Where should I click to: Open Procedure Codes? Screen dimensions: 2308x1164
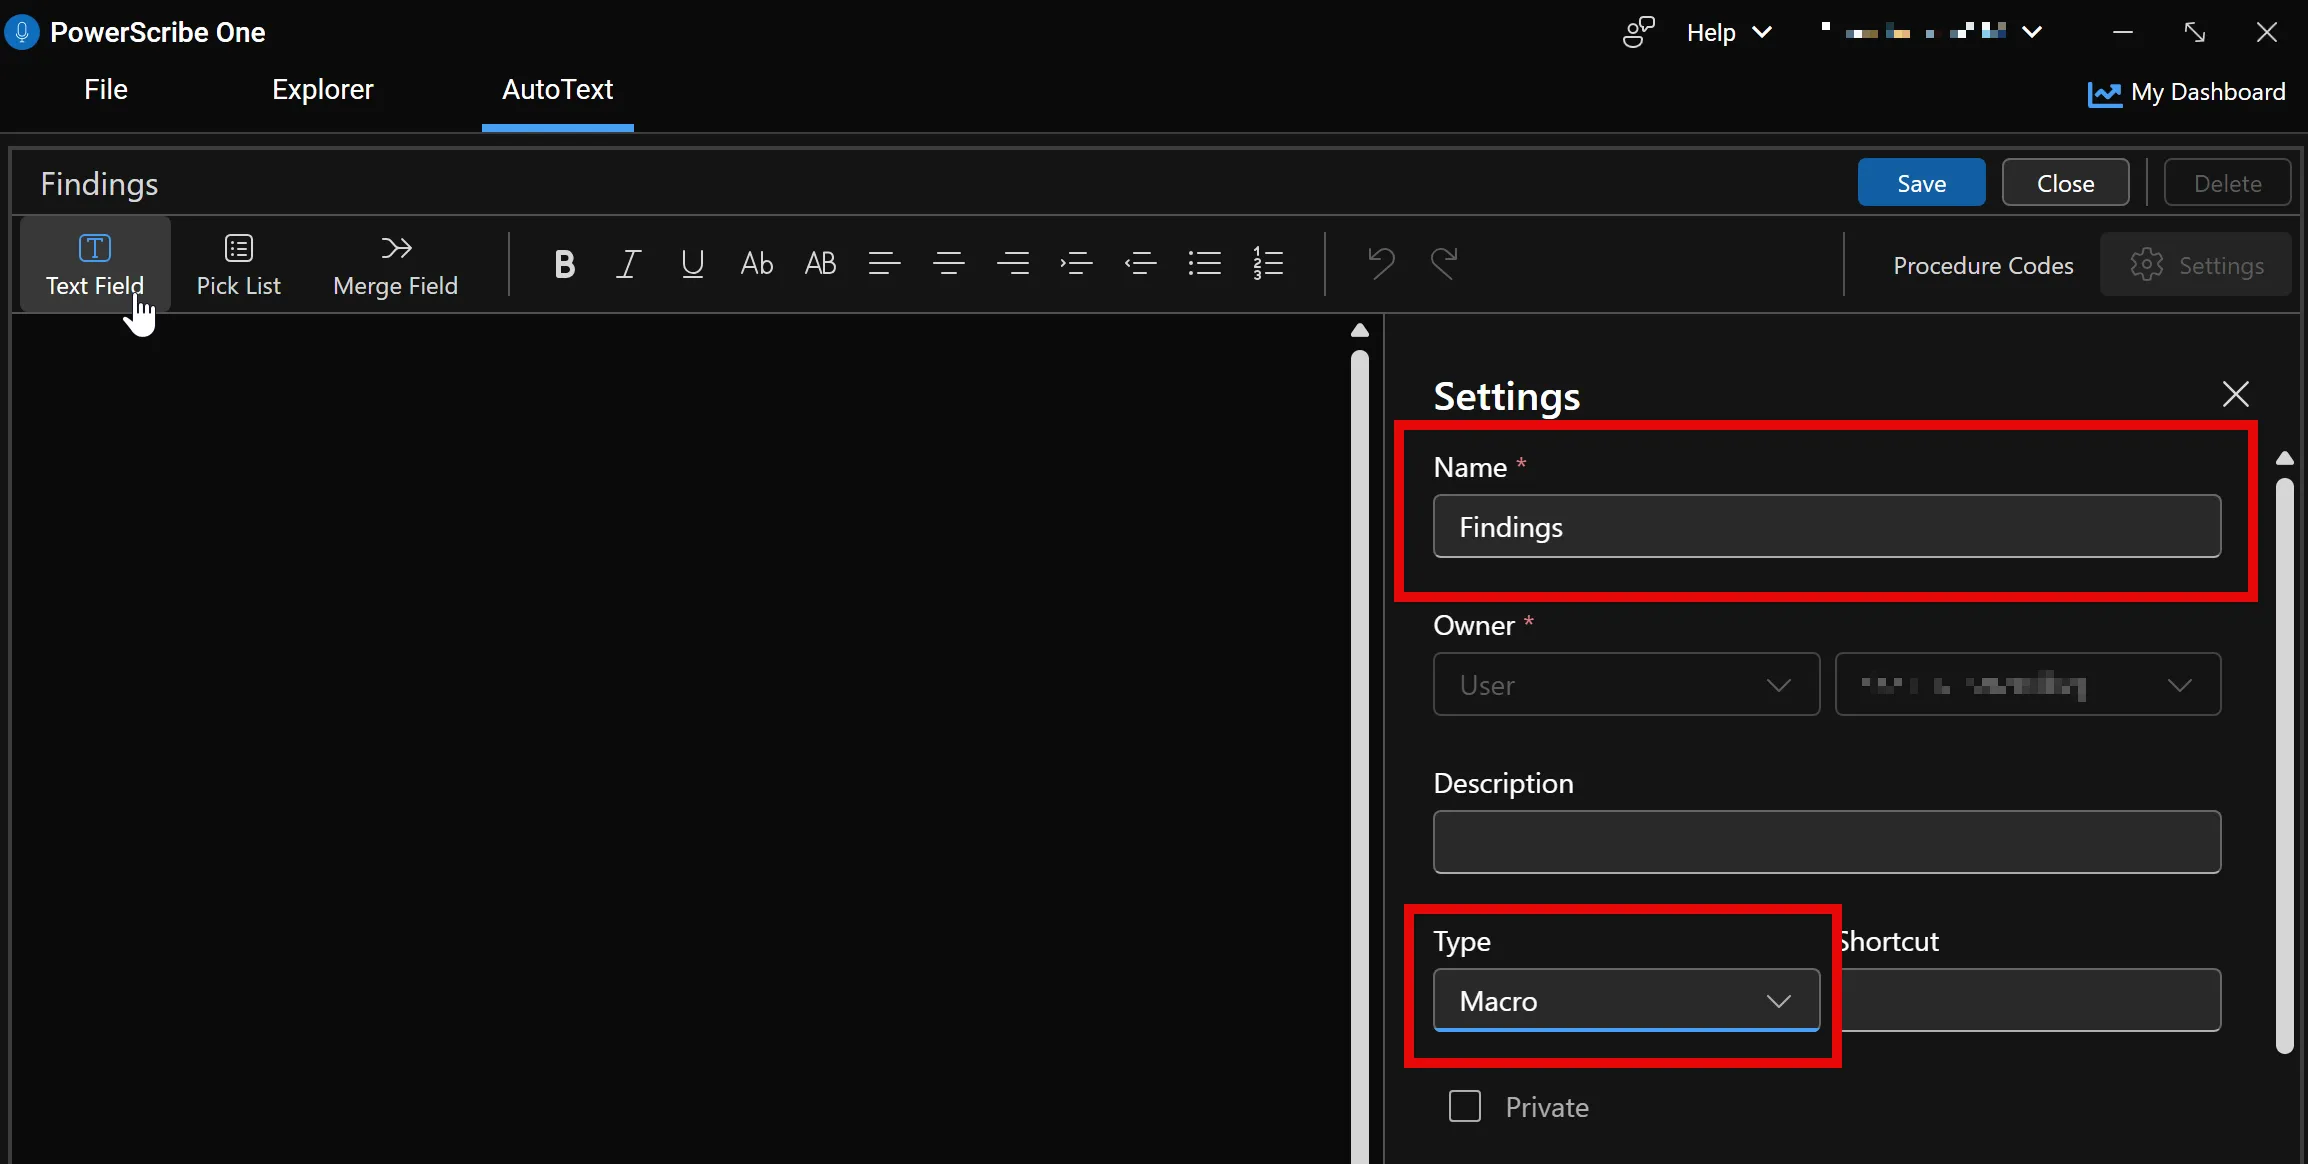click(x=1983, y=265)
